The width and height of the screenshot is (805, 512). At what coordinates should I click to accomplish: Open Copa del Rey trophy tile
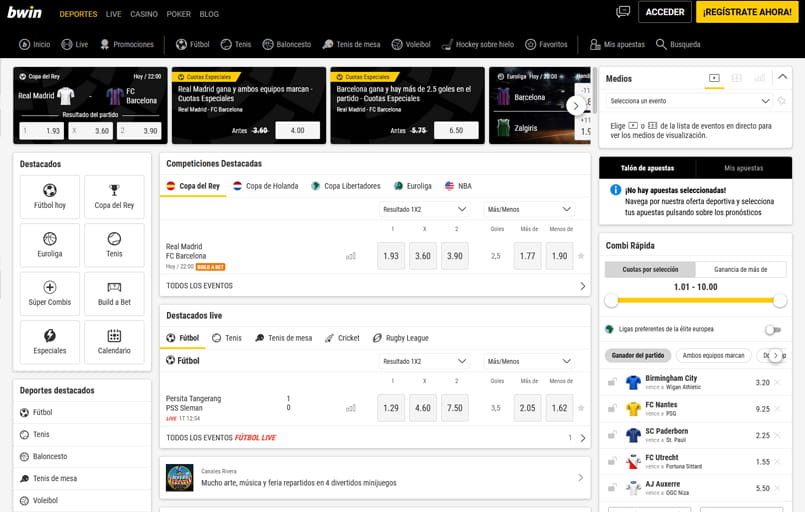(x=114, y=197)
